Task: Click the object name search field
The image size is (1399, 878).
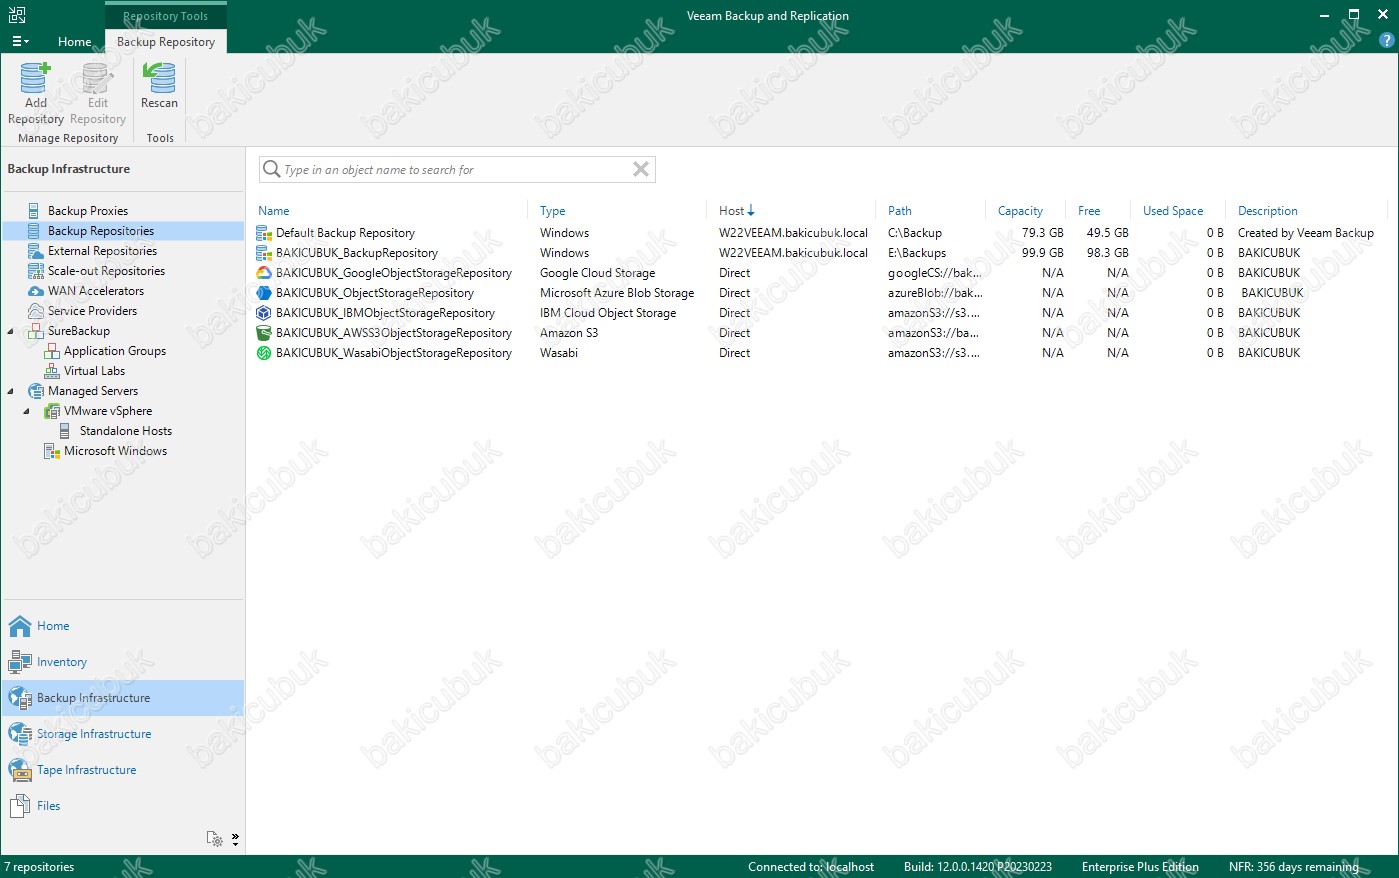Action: 450,170
